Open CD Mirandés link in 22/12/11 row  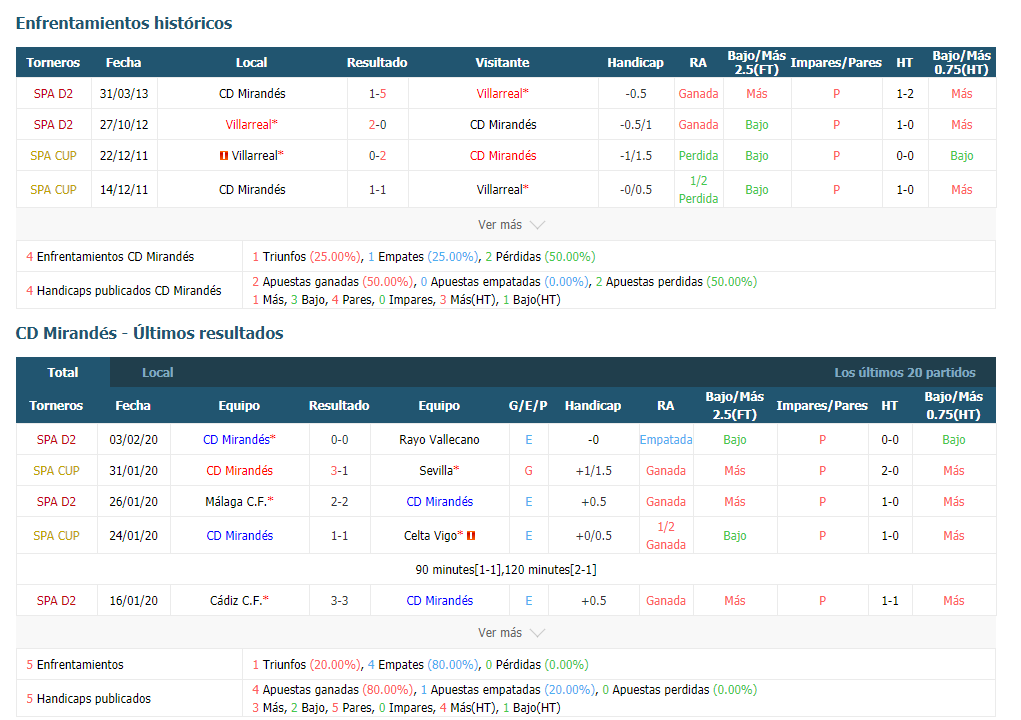click(x=503, y=156)
